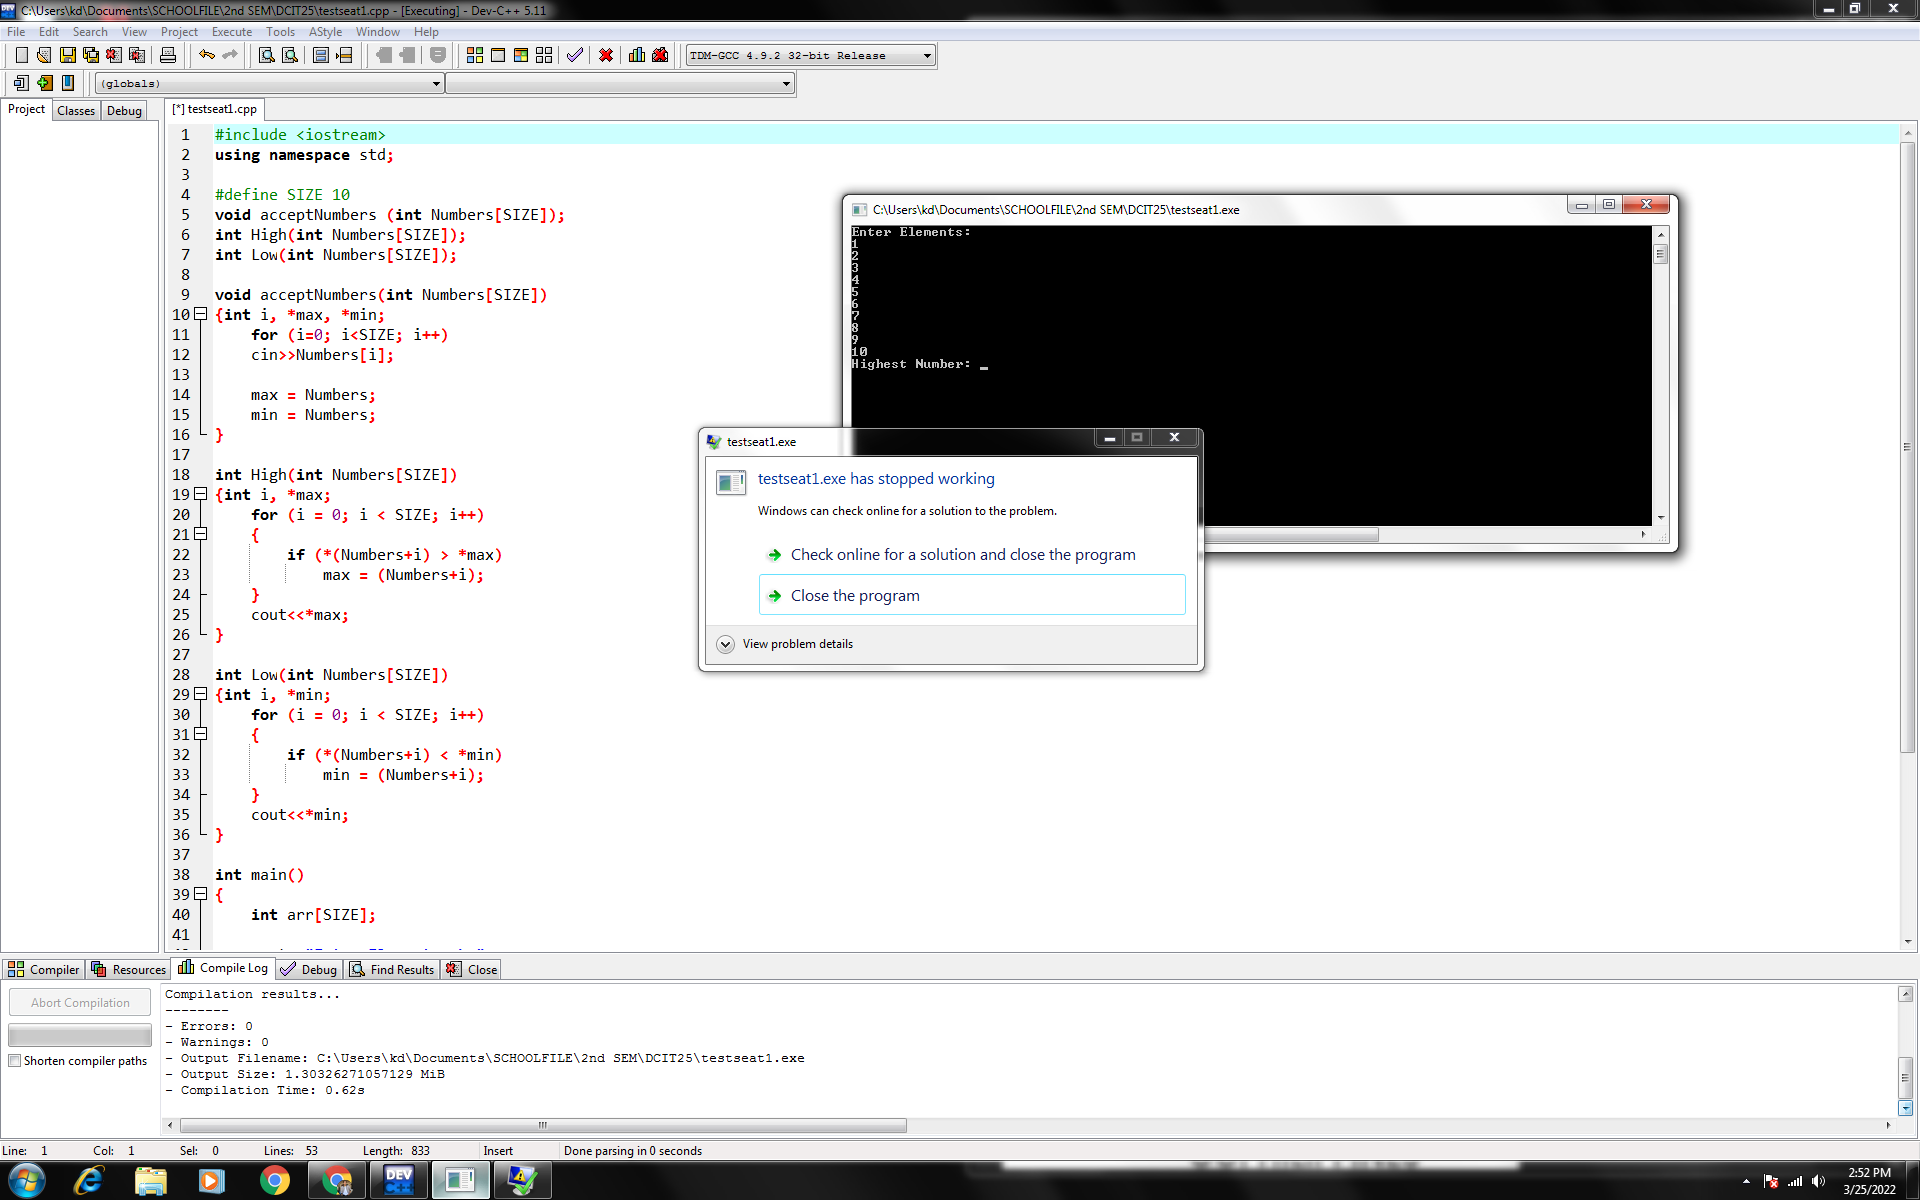1920x1200 pixels.
Task: Click the Close tab in the bottom panel
Action: [x=472, y=969]
